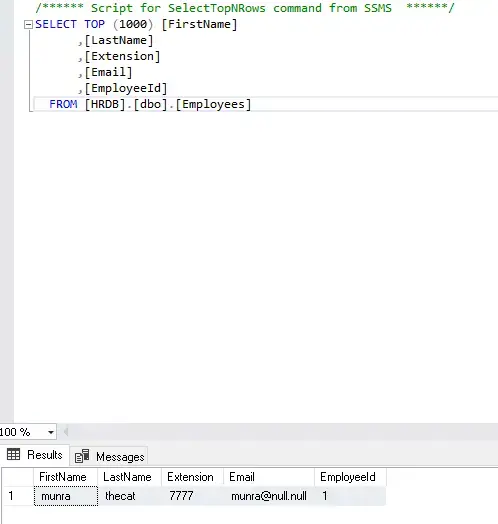
Task: Select all via top-left results grid corner
Action: [x=18, y=477]
